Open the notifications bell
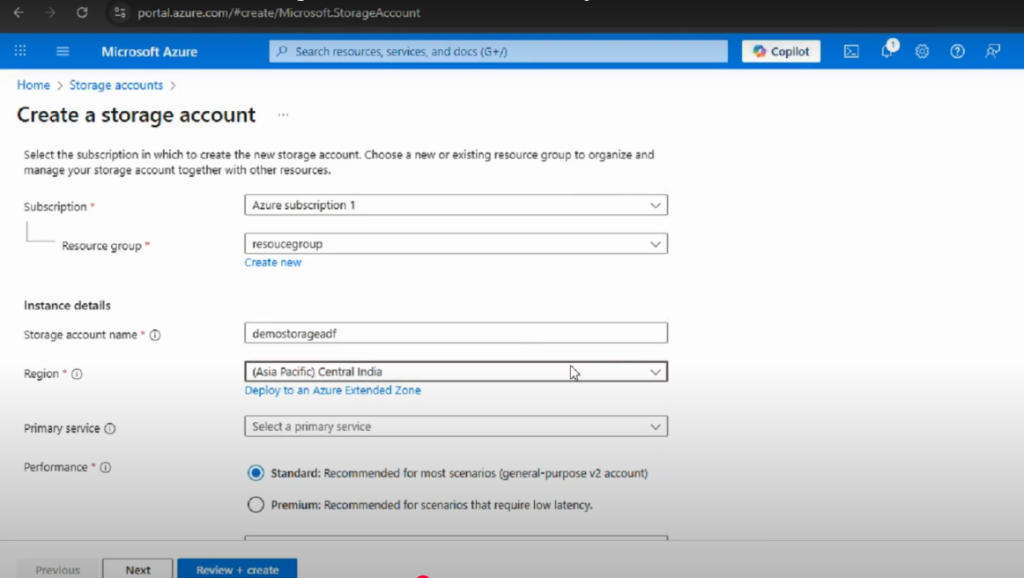This screenshot has height=578, width=1024. tap(887, 51)
